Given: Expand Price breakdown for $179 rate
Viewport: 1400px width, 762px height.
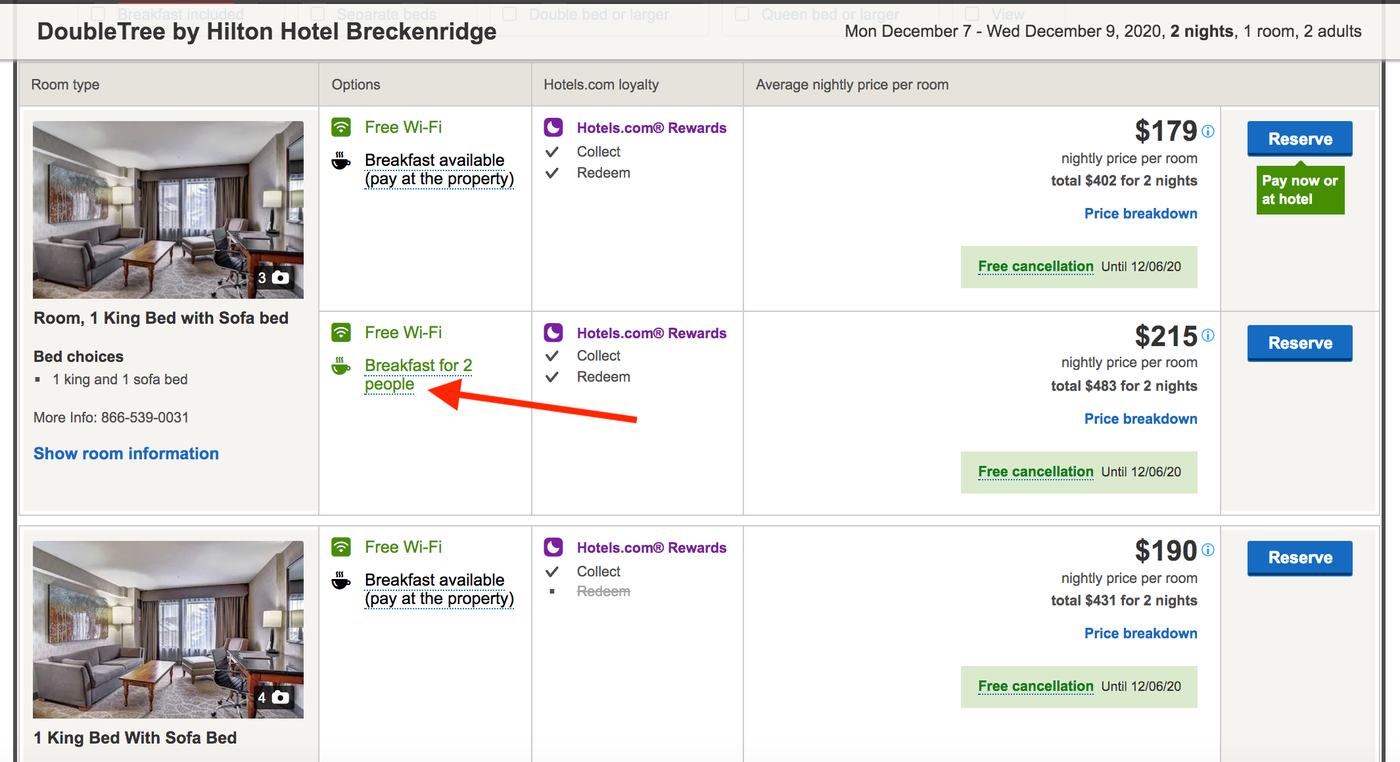Looking at the screenshot, I should 1140,213.
